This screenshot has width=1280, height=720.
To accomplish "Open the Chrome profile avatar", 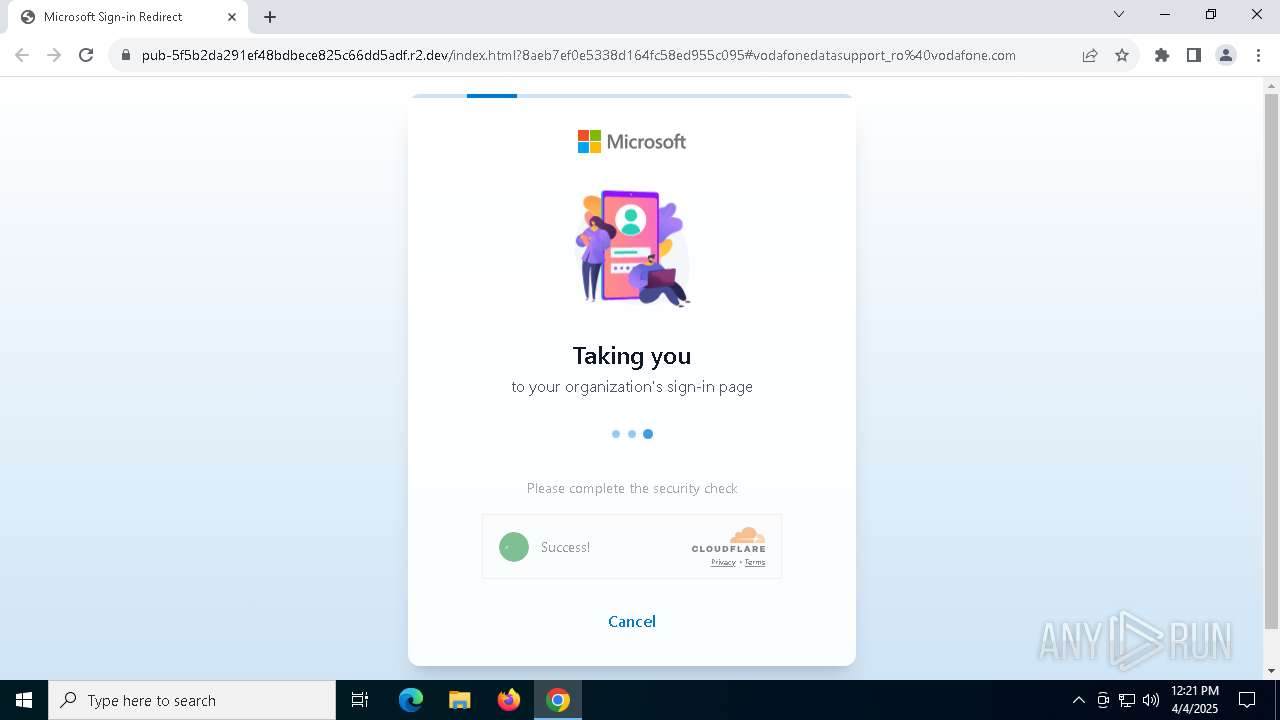I will (x=1226, y=55).
